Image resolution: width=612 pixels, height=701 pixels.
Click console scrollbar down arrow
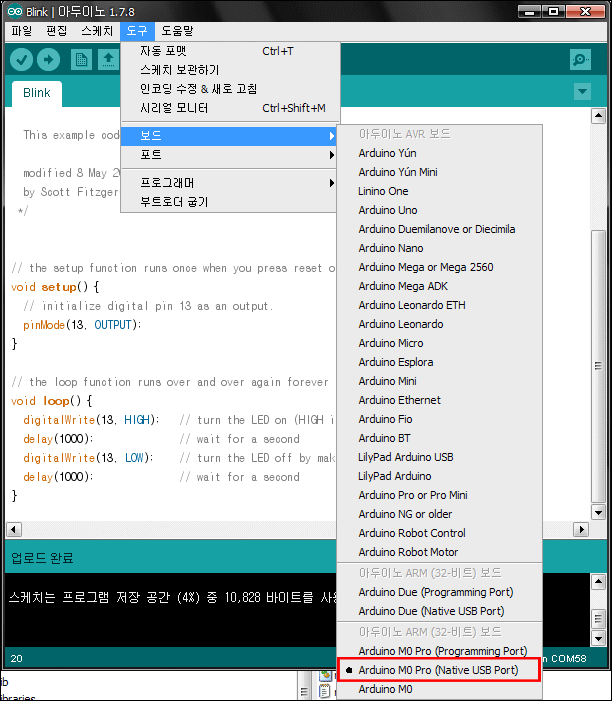598,638
